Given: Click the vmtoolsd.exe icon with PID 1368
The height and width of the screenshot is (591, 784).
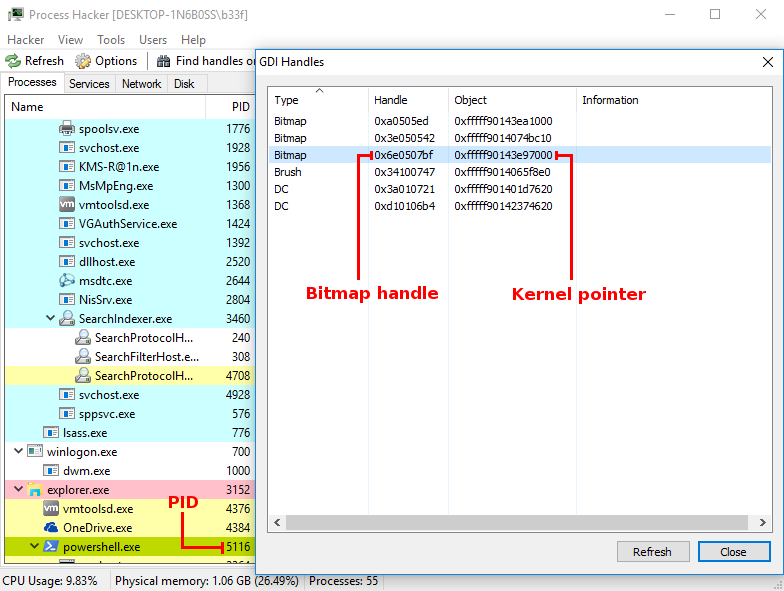Looking at the screenshot, I should point(66,204).
